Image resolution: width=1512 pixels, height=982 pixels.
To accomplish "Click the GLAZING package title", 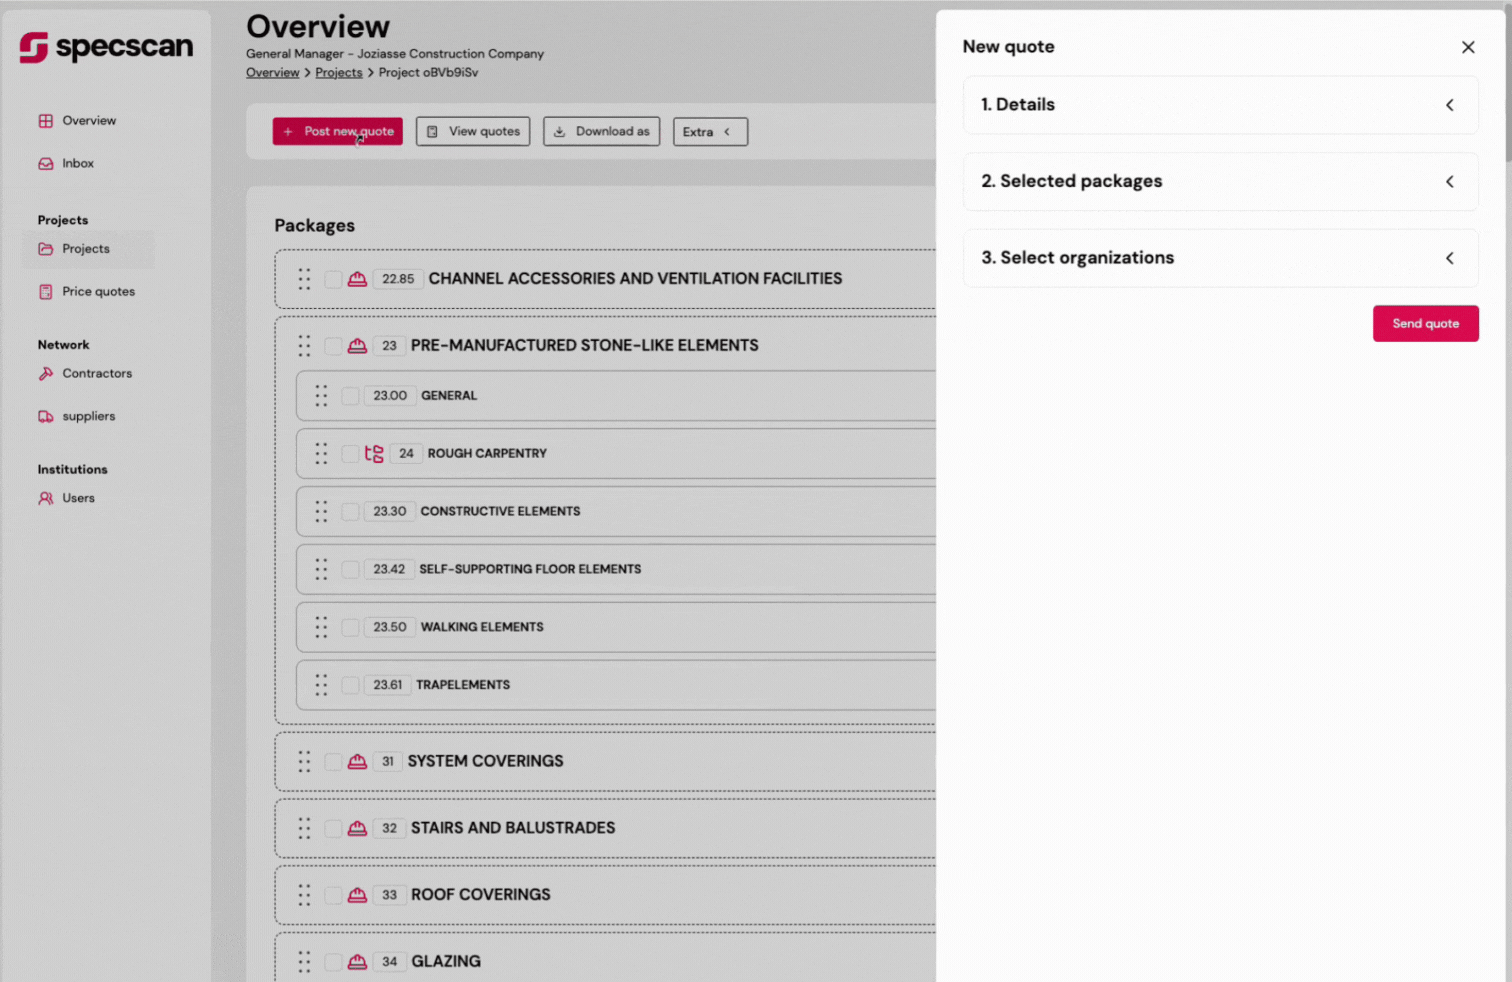I will coord(446,962).
